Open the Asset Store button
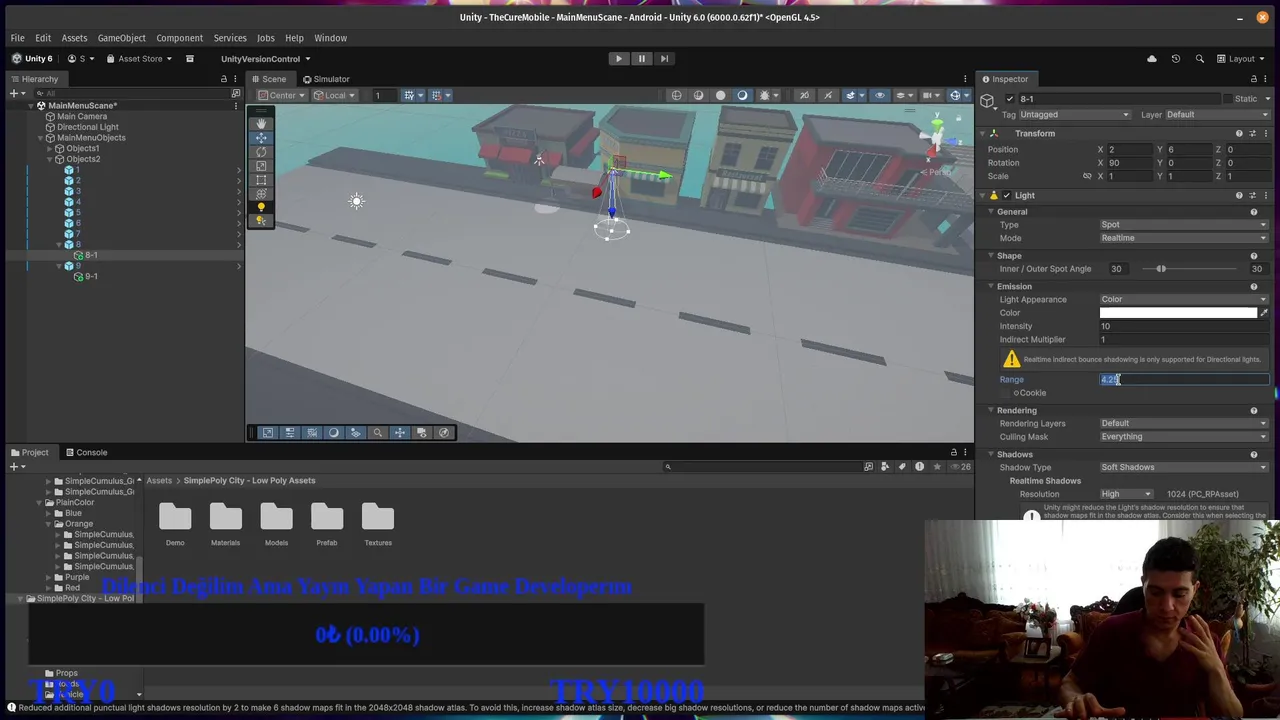Screen dimensions: 1280x720 coord(139,58)
